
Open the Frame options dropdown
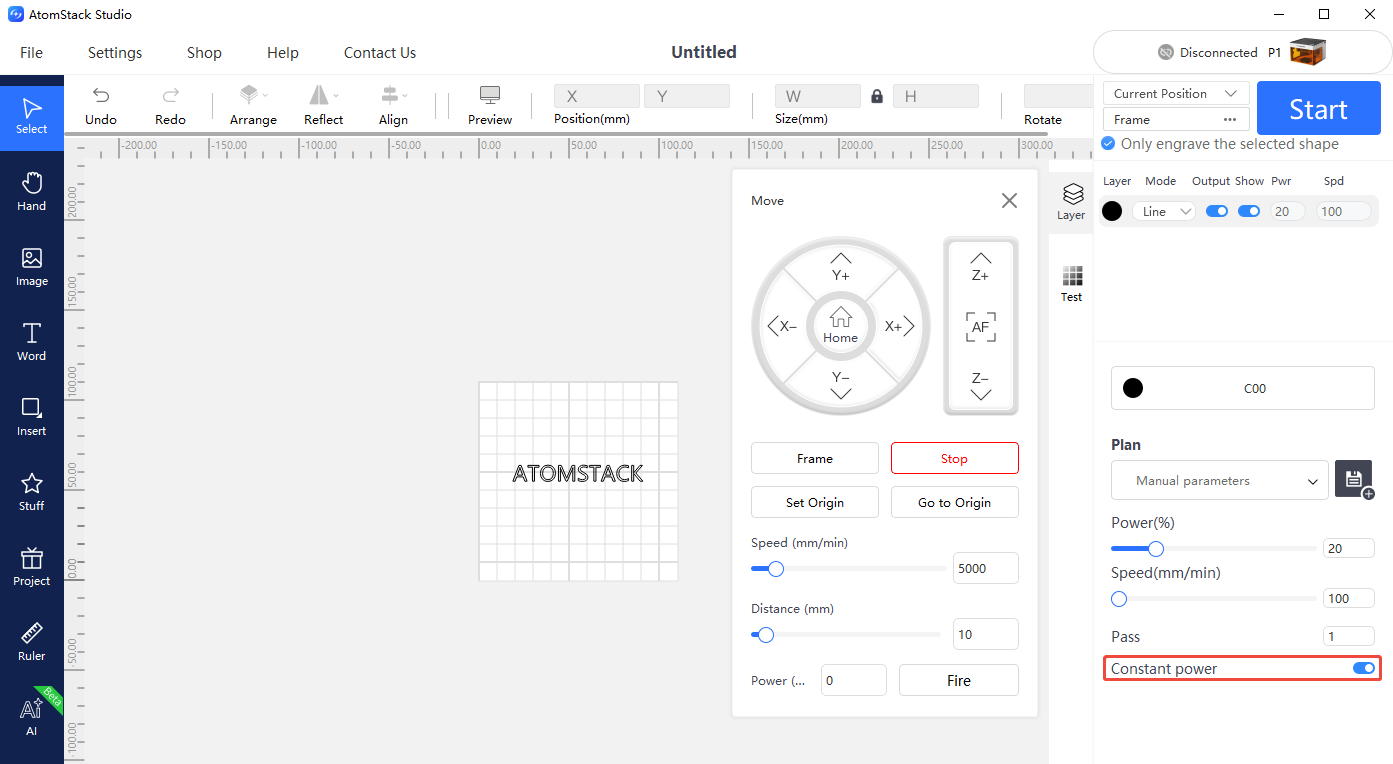(x=1176, y=119)
